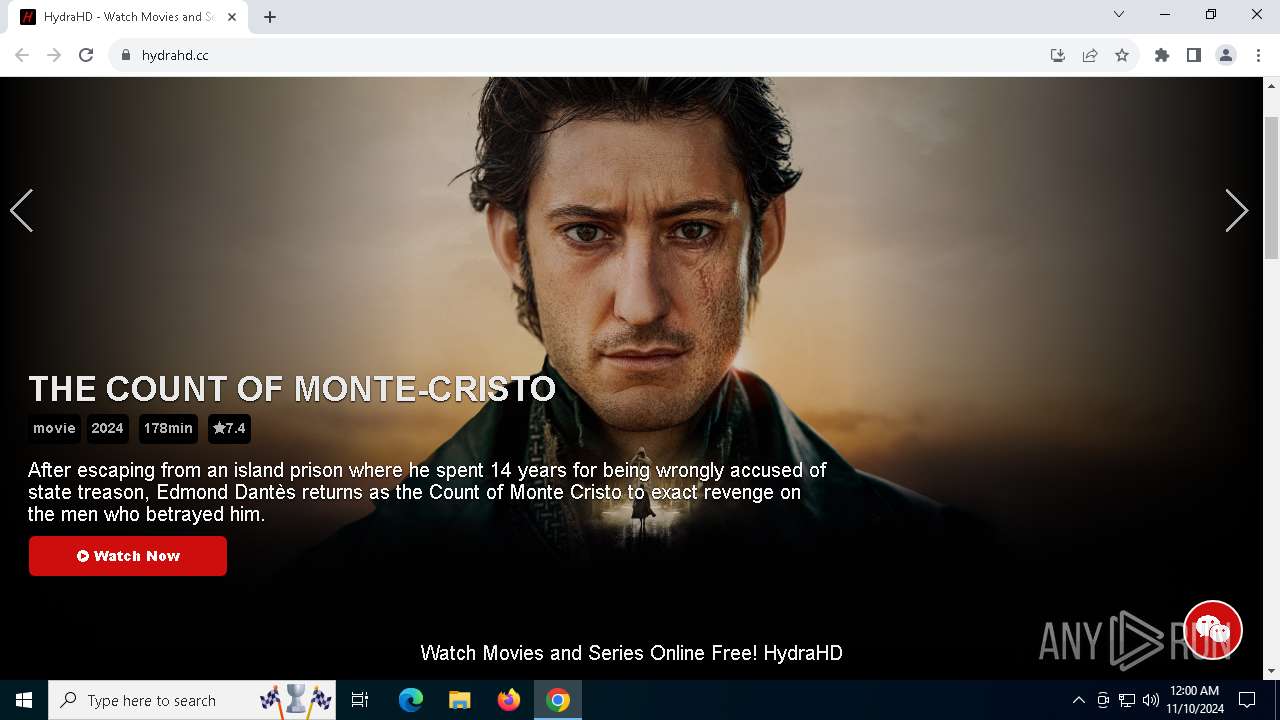Click the movie description paragraph
This screenshot has width=1280, height=720.
point(427,492)
